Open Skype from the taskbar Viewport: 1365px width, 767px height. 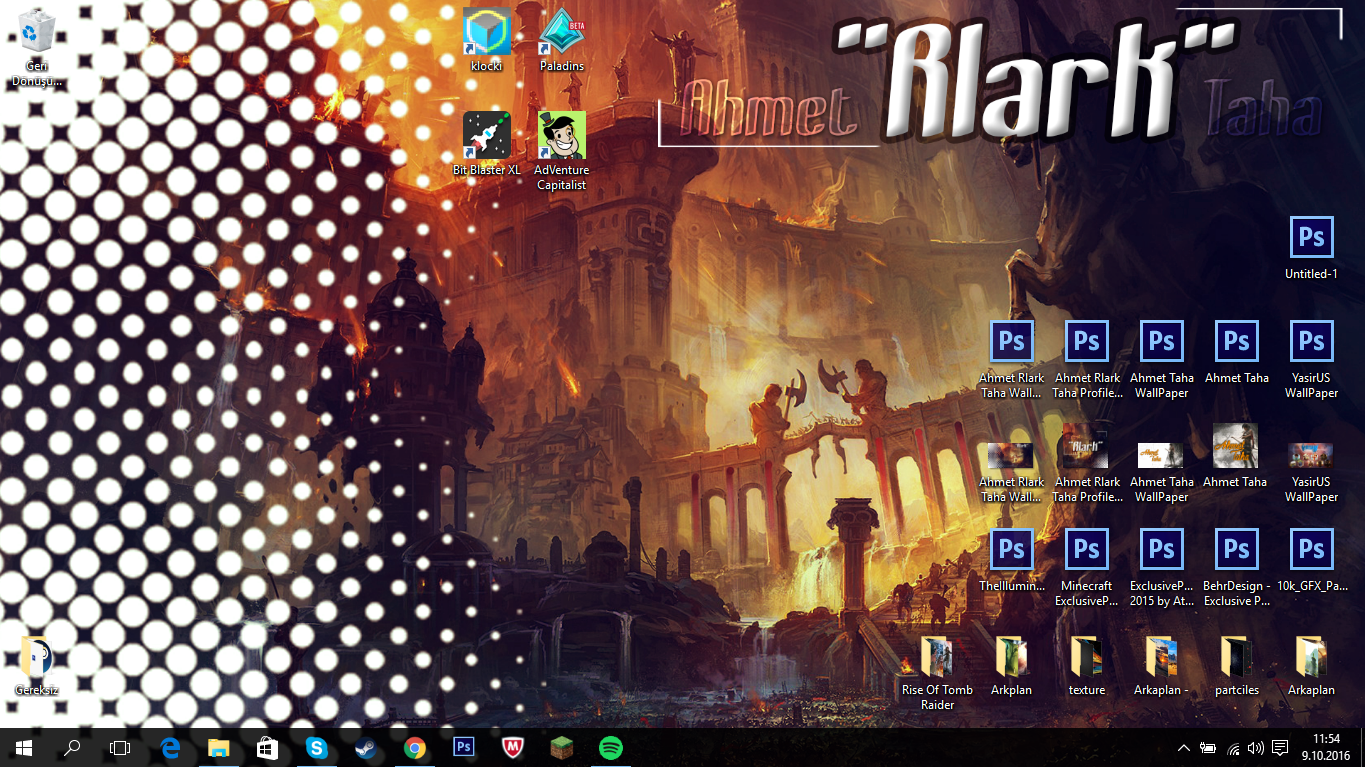click(316, 747)
